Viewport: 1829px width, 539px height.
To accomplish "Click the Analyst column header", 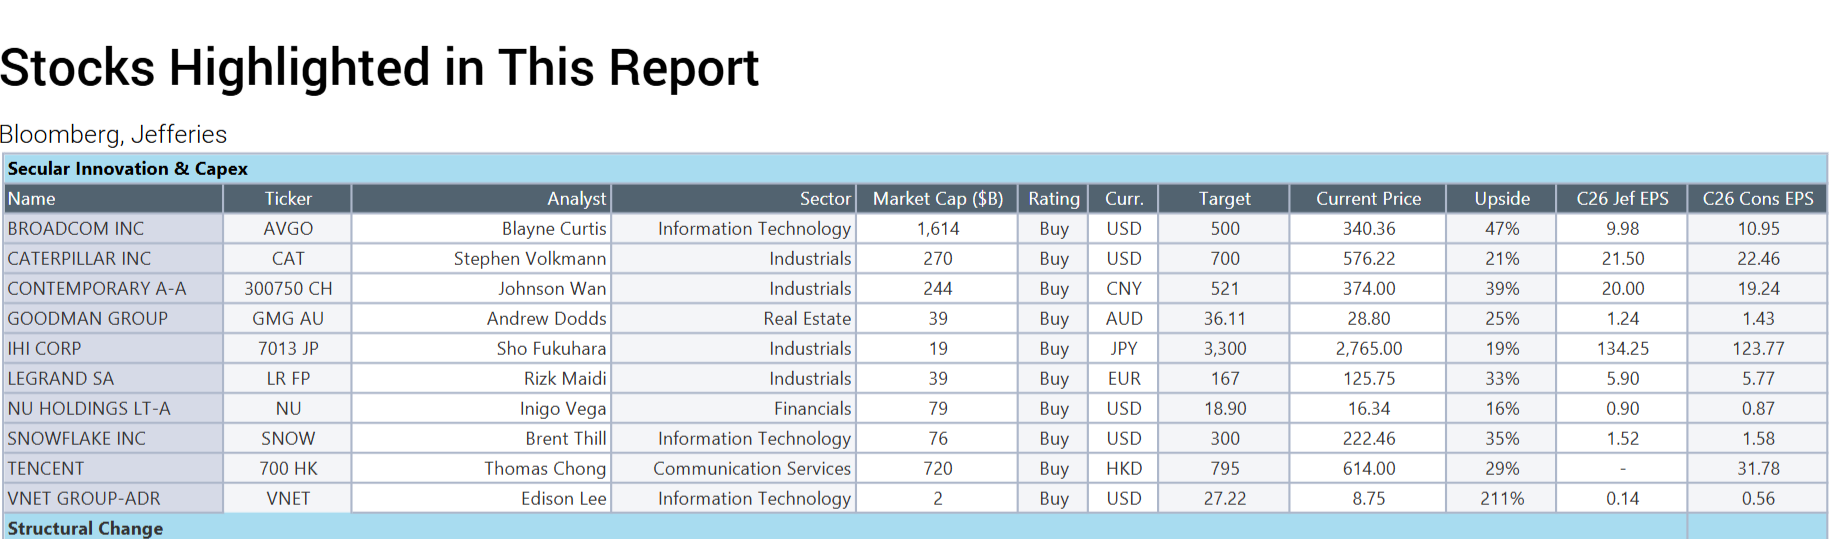I will [576, 199].
